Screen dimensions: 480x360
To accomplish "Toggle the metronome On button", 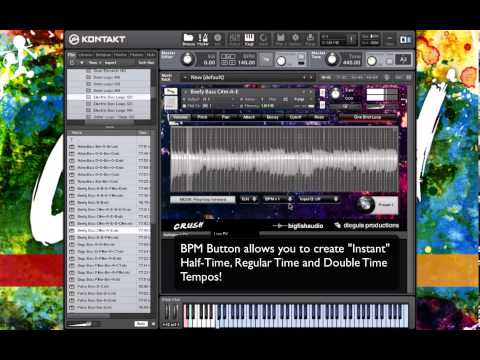I will (x=301, y=56).
